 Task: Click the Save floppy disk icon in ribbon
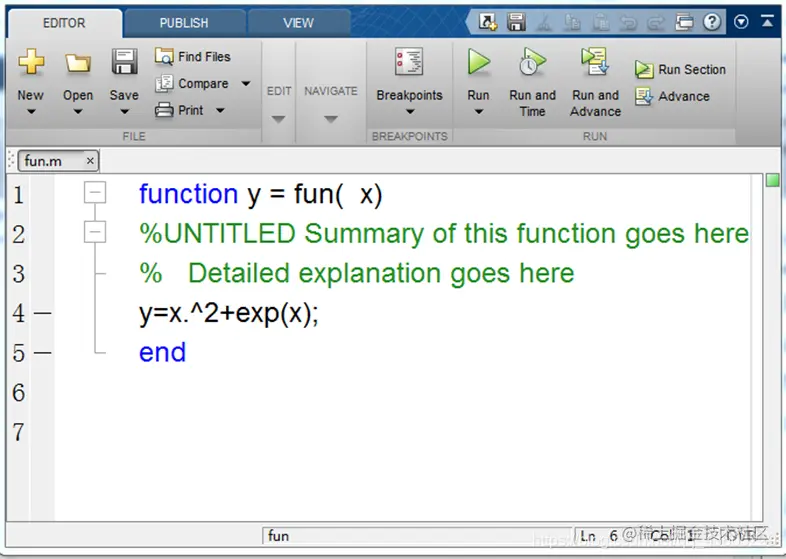[x=124, y=62]
